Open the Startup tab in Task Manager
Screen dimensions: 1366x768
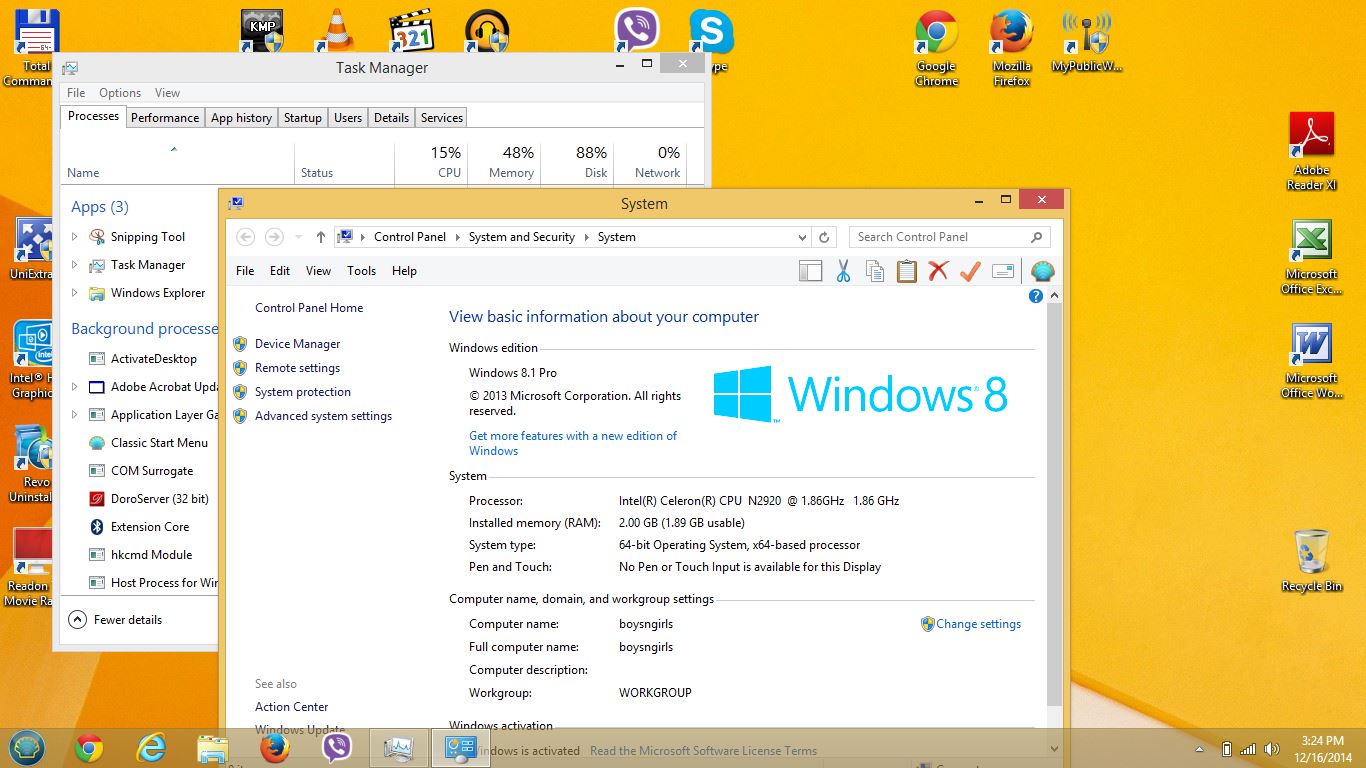(302, 118)
